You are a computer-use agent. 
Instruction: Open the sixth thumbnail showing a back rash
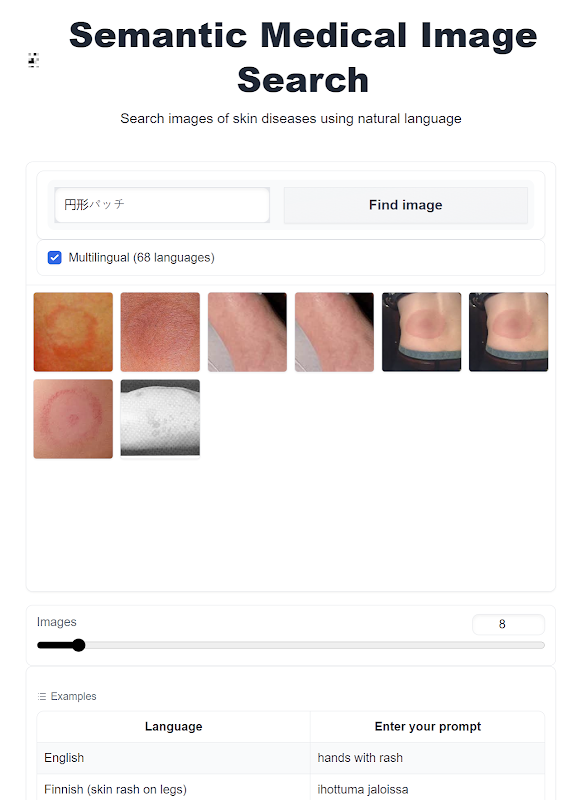point(508,332)
